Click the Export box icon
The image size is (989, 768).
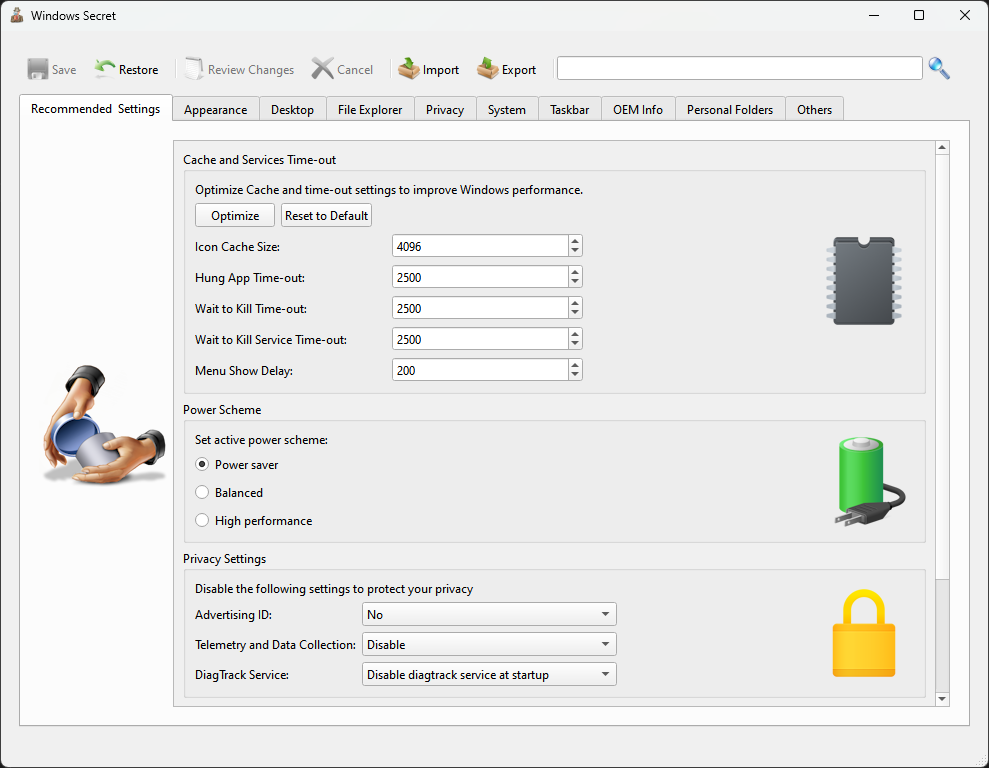(x=488, y=68)
